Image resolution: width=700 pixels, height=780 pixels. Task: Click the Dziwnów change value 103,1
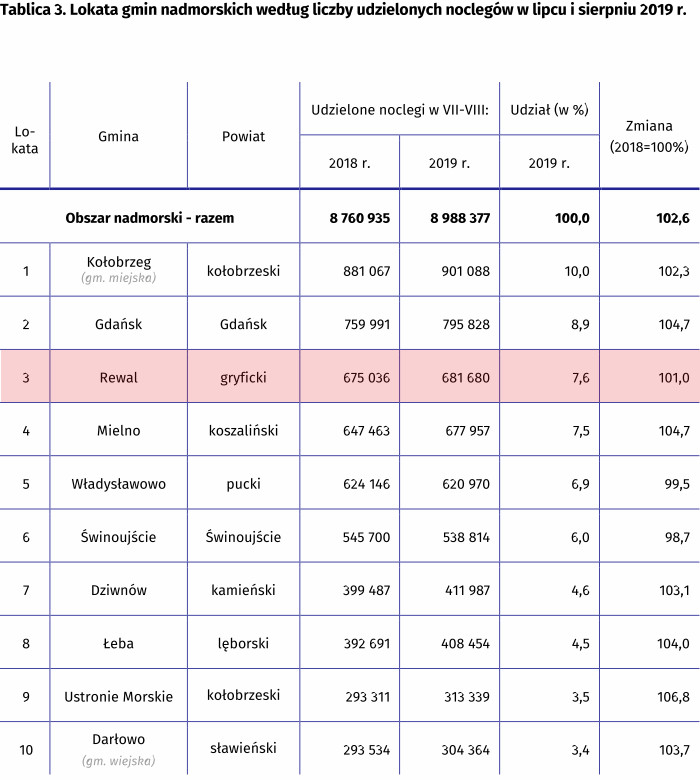pos(674,590)
